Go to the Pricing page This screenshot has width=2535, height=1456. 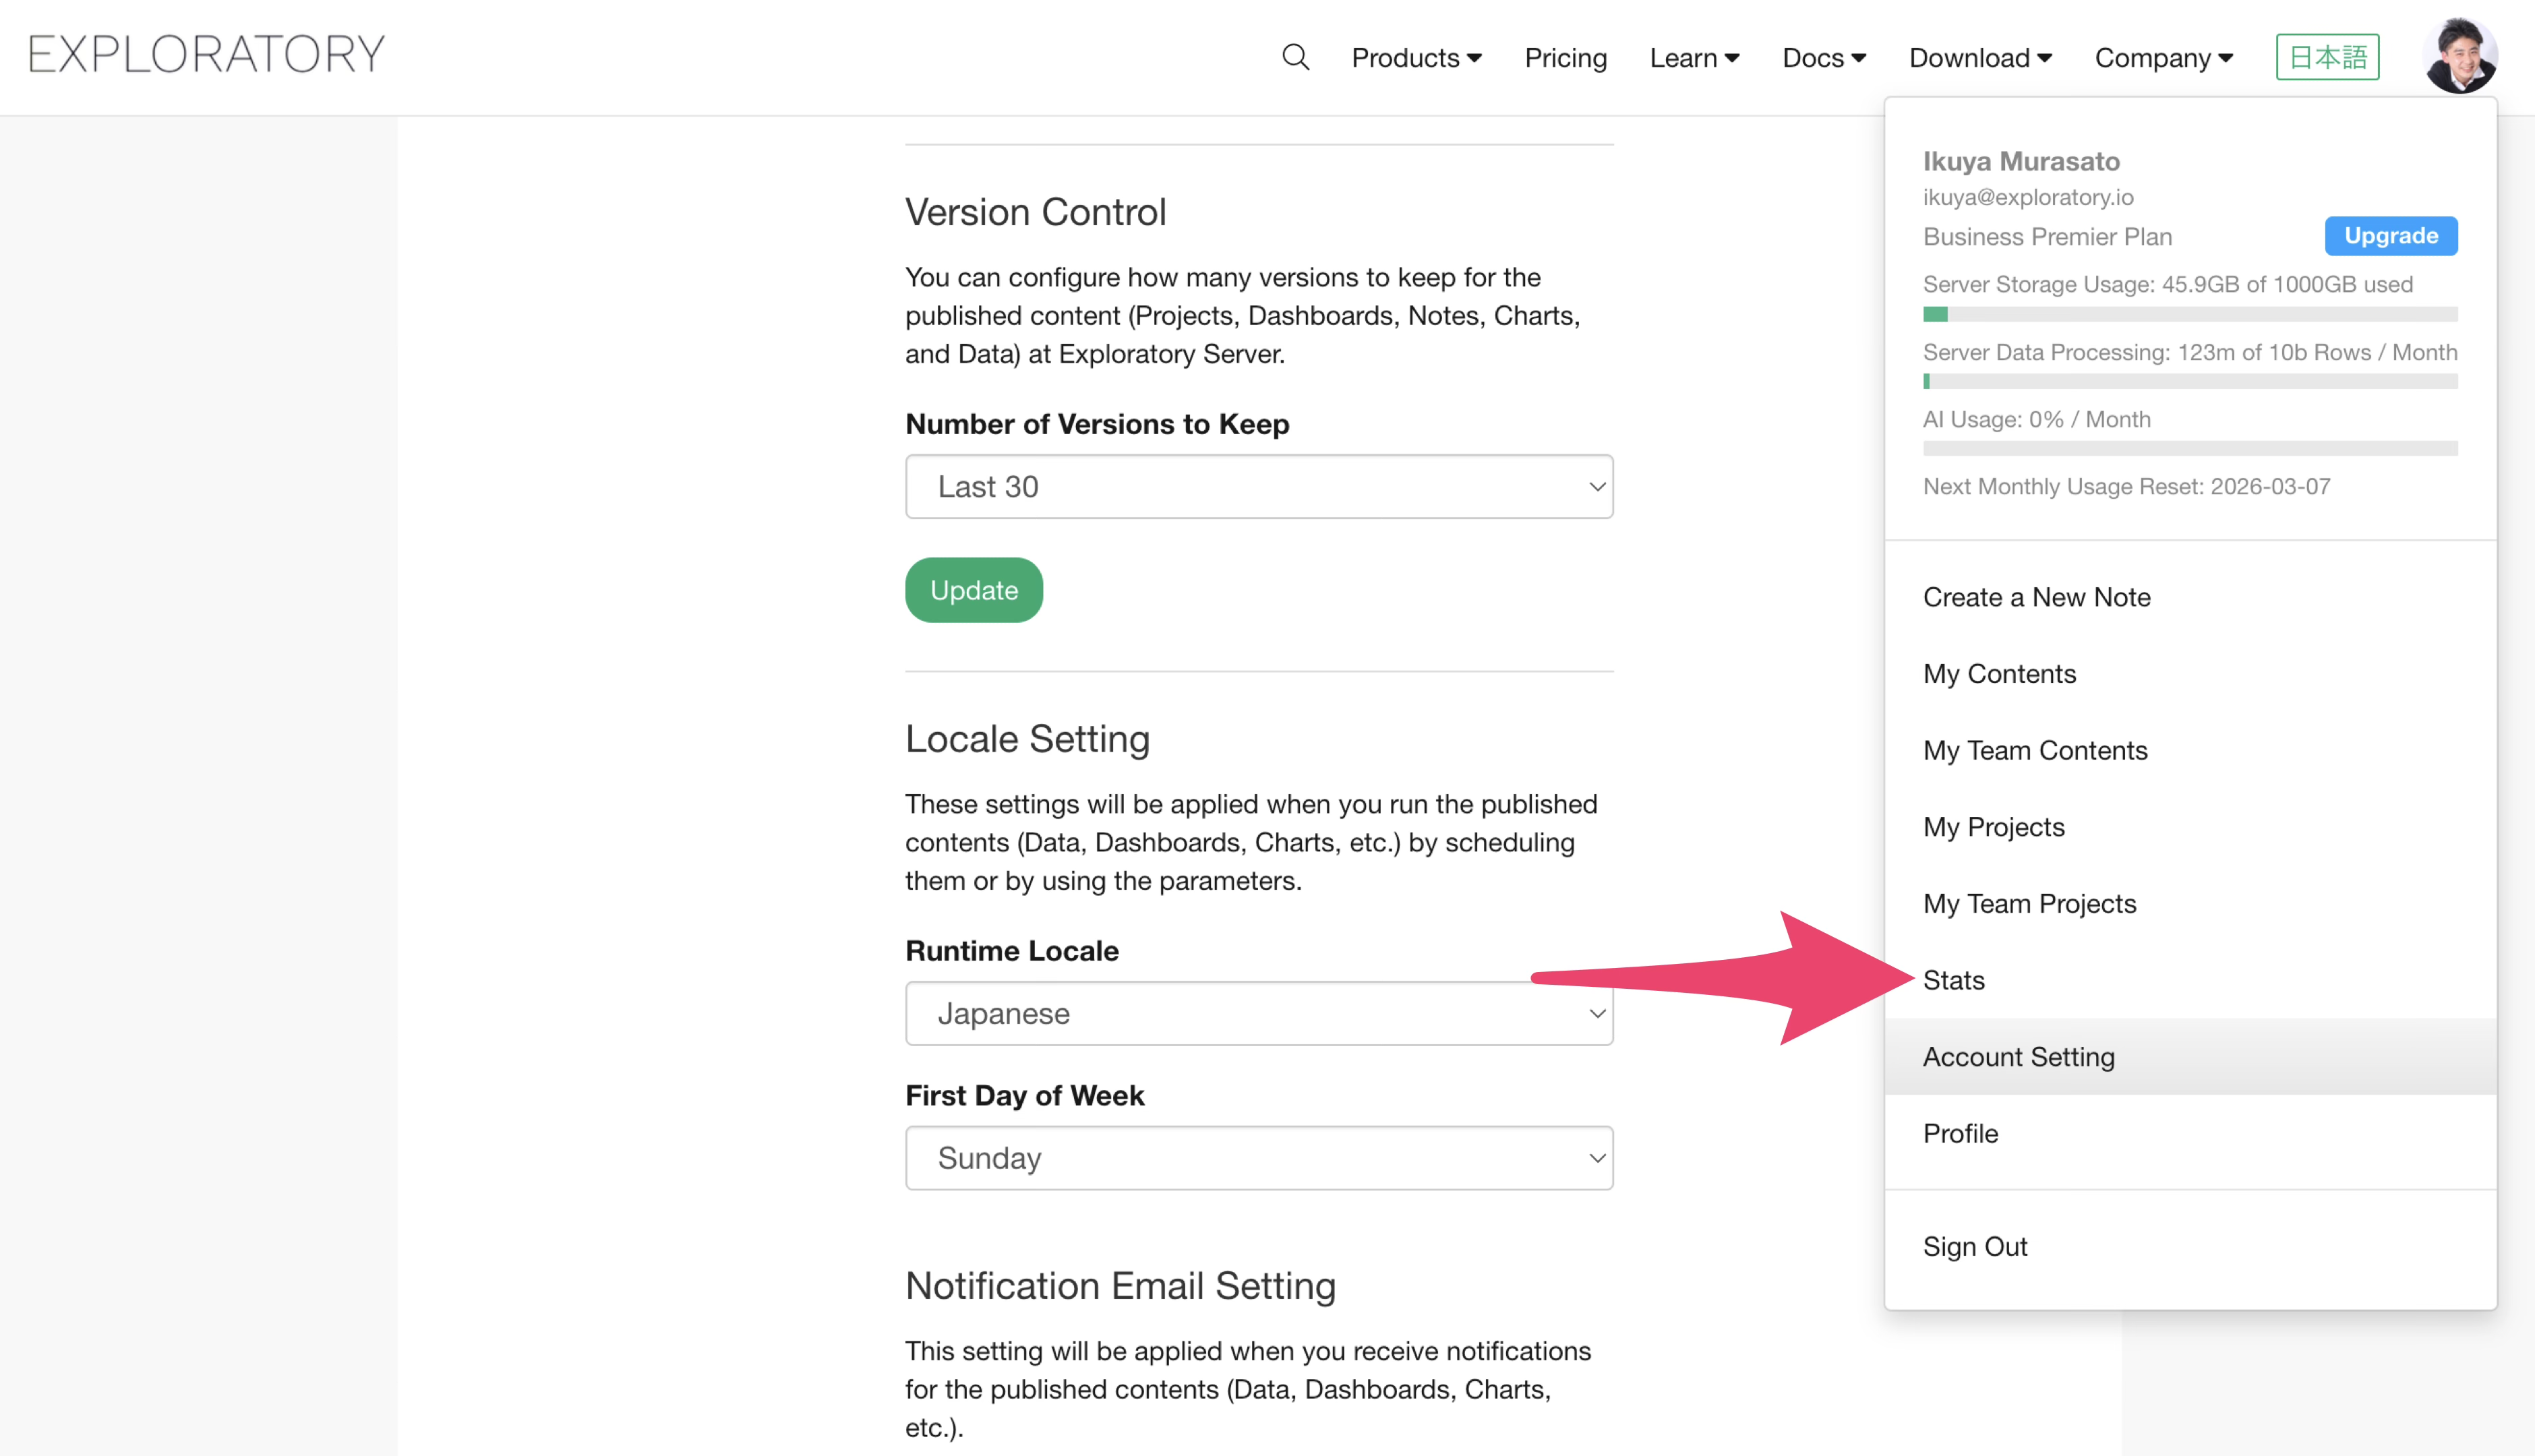coord(1565,58)
